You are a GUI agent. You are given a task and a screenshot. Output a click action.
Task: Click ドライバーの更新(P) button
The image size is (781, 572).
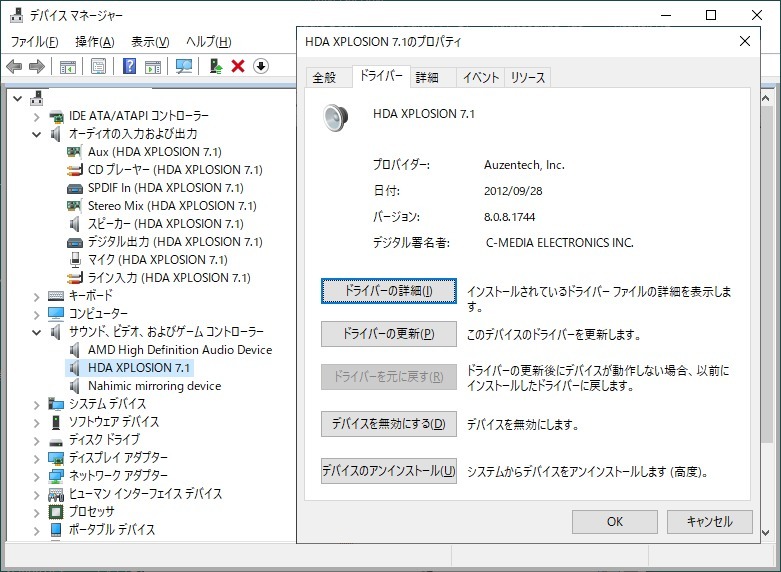pyautogui.click(x=389, y=334)
